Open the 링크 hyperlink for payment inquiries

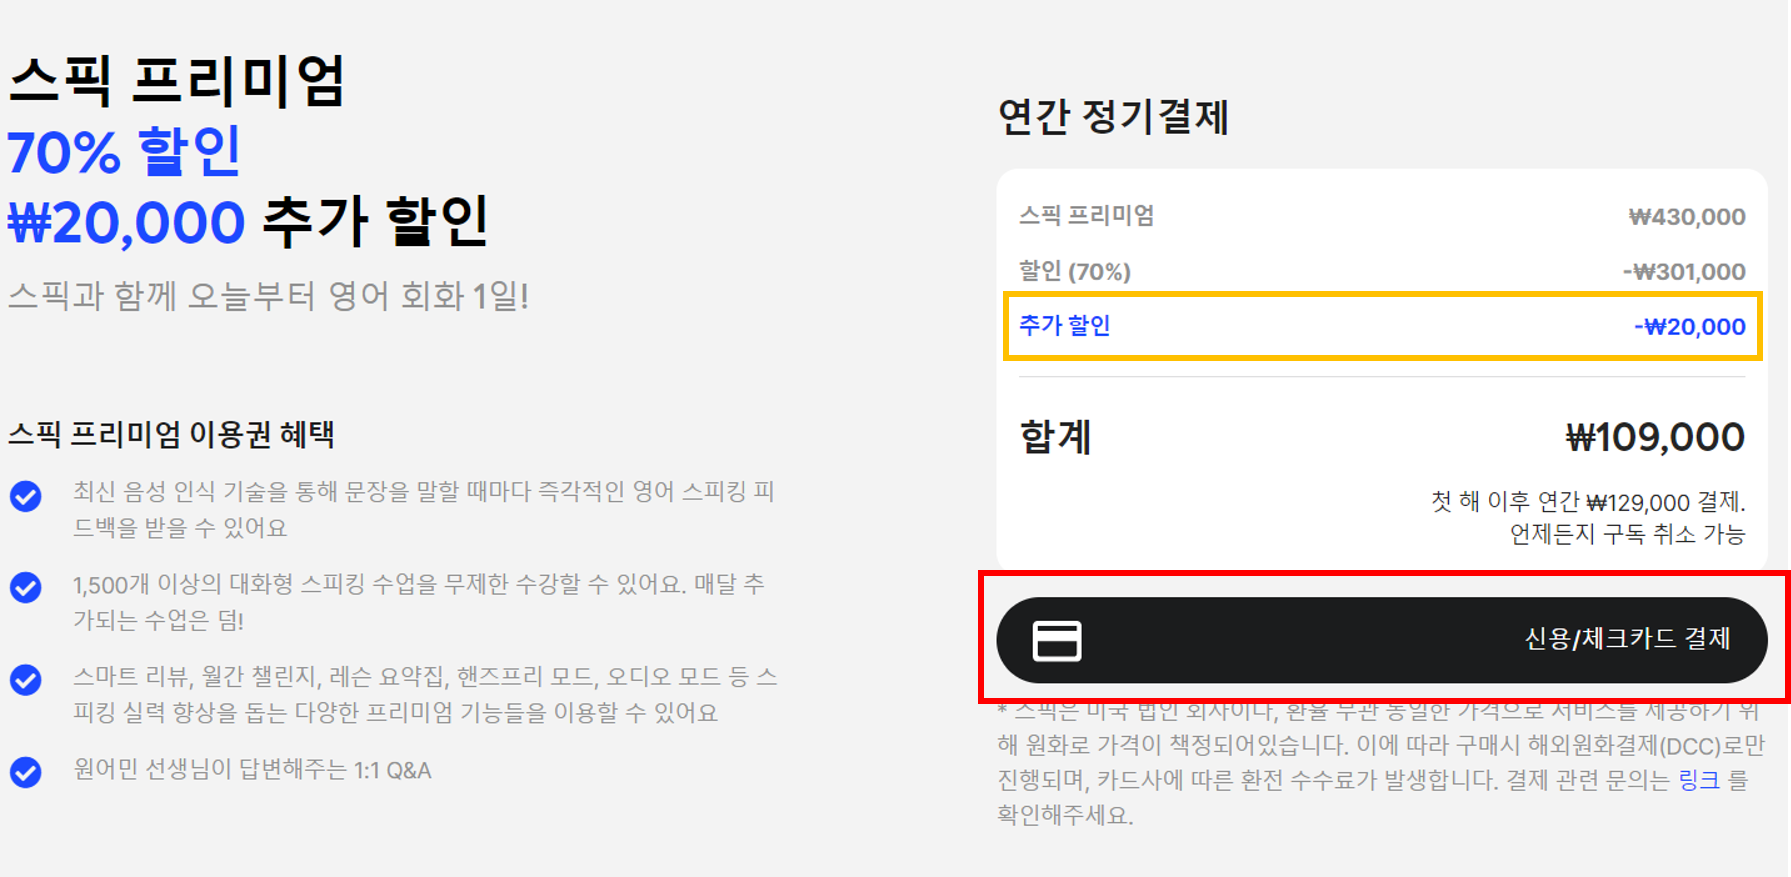coord(1699,780)
